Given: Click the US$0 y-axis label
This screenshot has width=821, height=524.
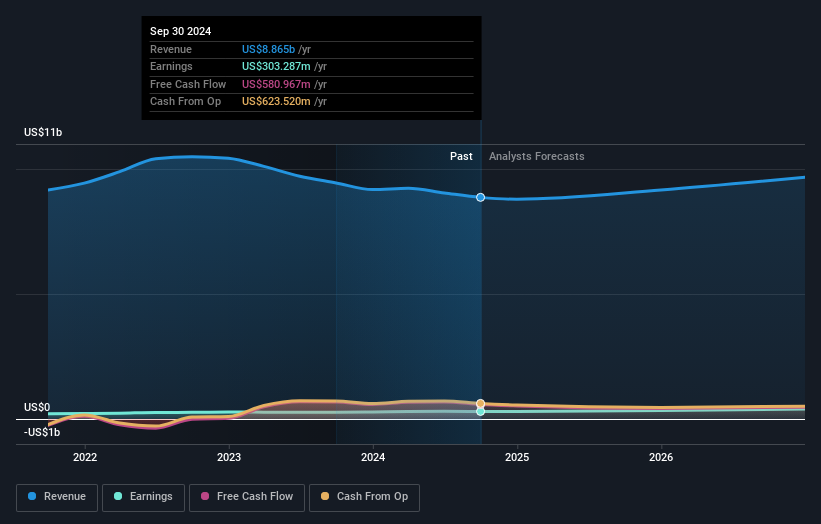Looking at the screenshot, I should [37, 407].
